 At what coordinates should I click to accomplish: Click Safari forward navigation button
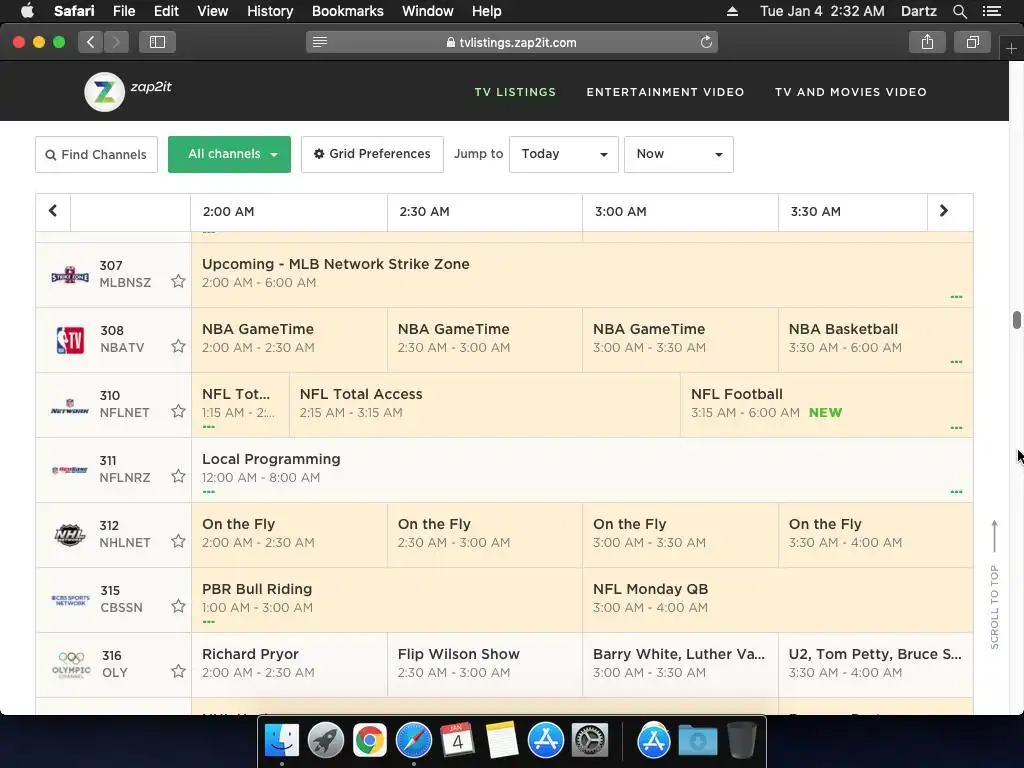(116, 42)
